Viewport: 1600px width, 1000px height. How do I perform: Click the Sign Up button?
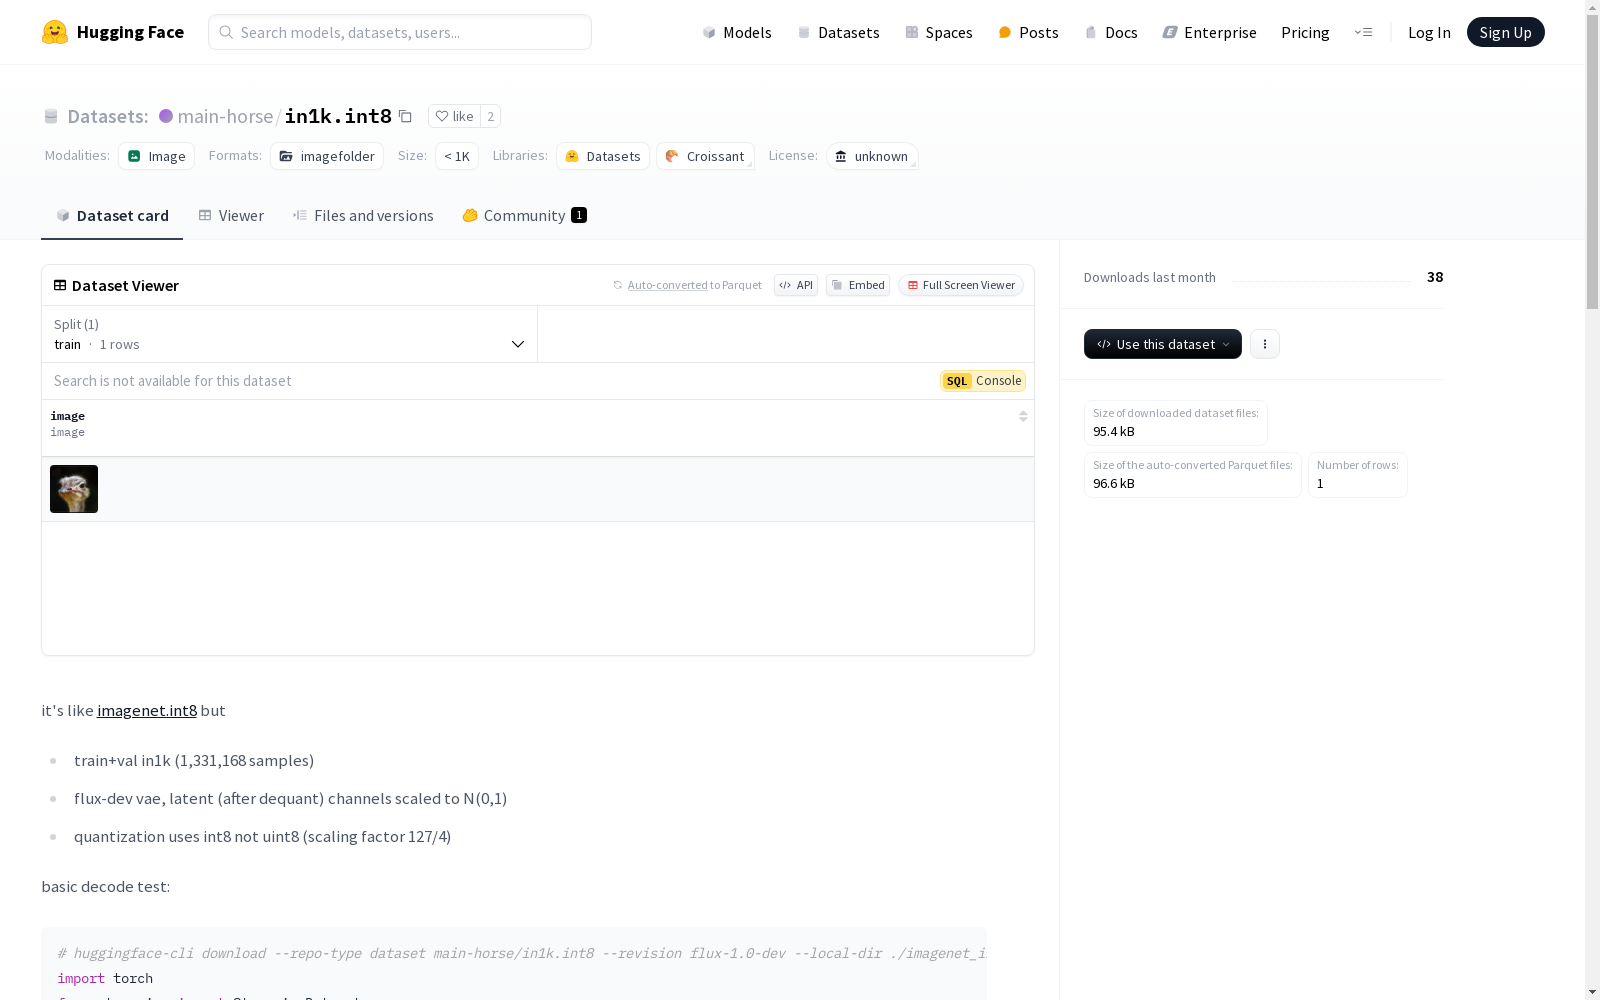point(1505,32)
